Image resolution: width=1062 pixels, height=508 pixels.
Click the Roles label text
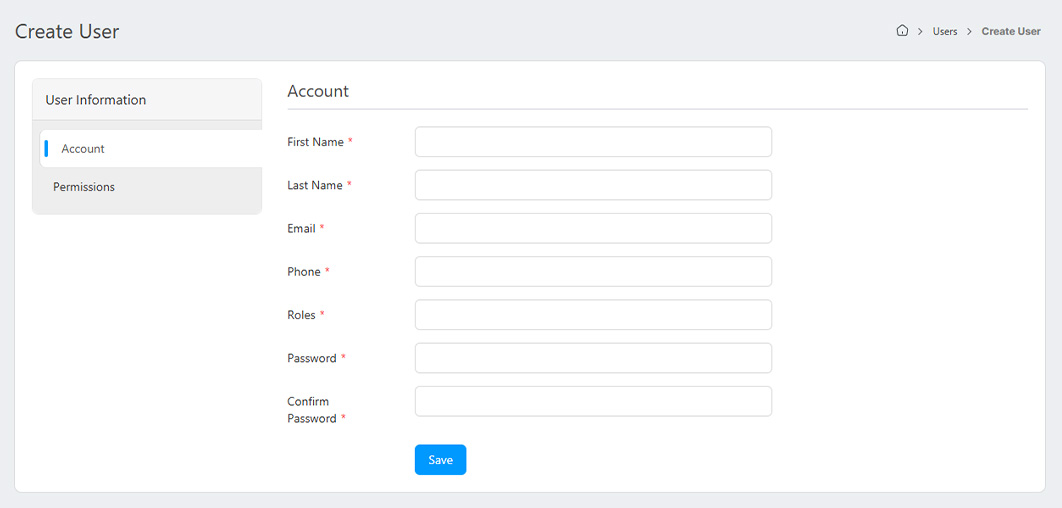(x=301, y=315)
